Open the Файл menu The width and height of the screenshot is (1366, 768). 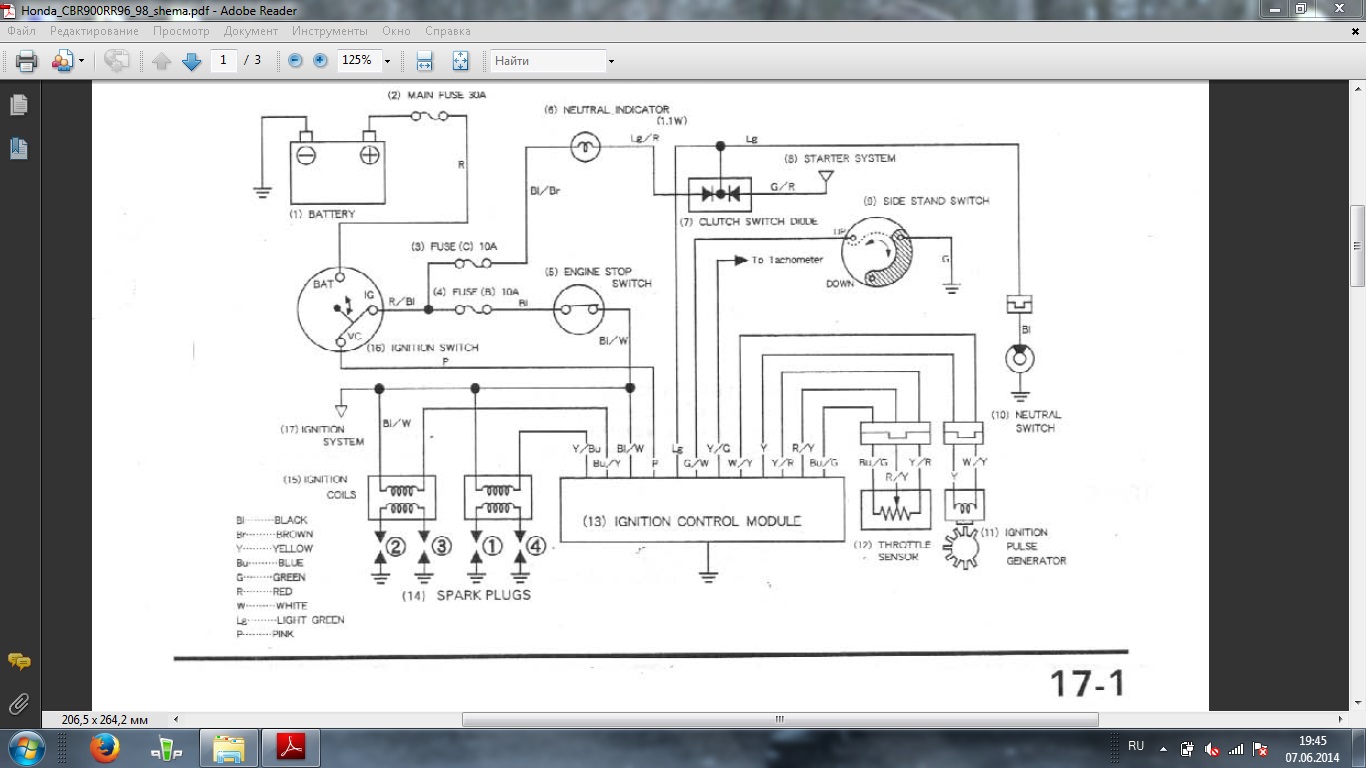21,31
